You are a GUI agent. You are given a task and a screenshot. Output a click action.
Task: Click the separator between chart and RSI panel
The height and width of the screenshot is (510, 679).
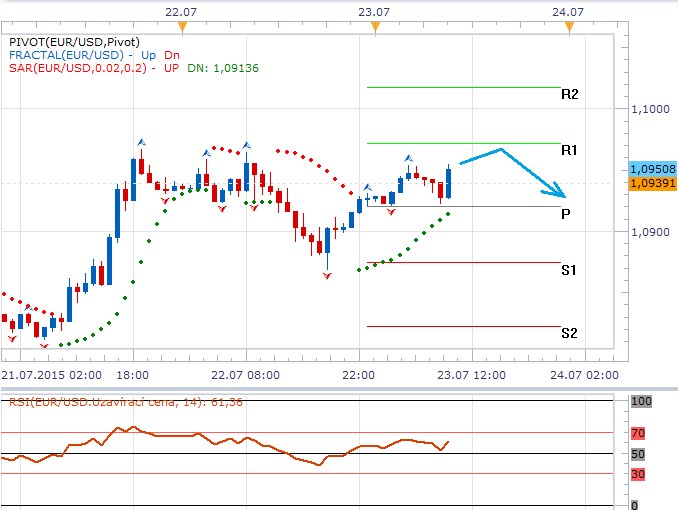pos(339,387)
